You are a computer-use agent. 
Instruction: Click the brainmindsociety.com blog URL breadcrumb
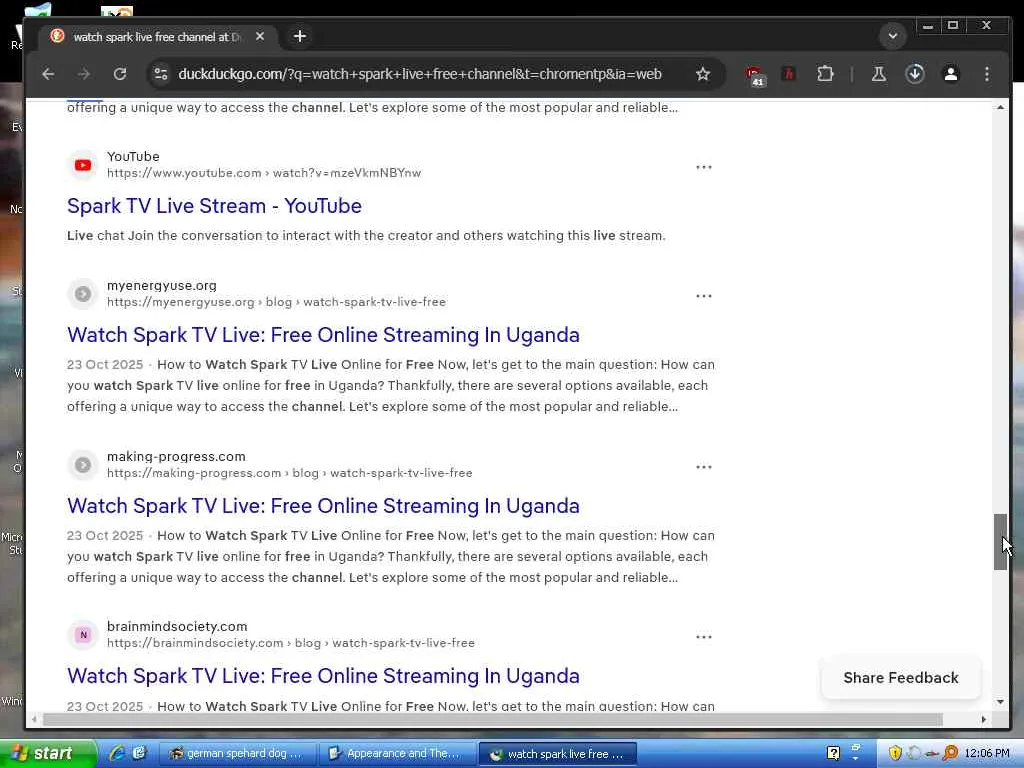(x=291, y=643)
